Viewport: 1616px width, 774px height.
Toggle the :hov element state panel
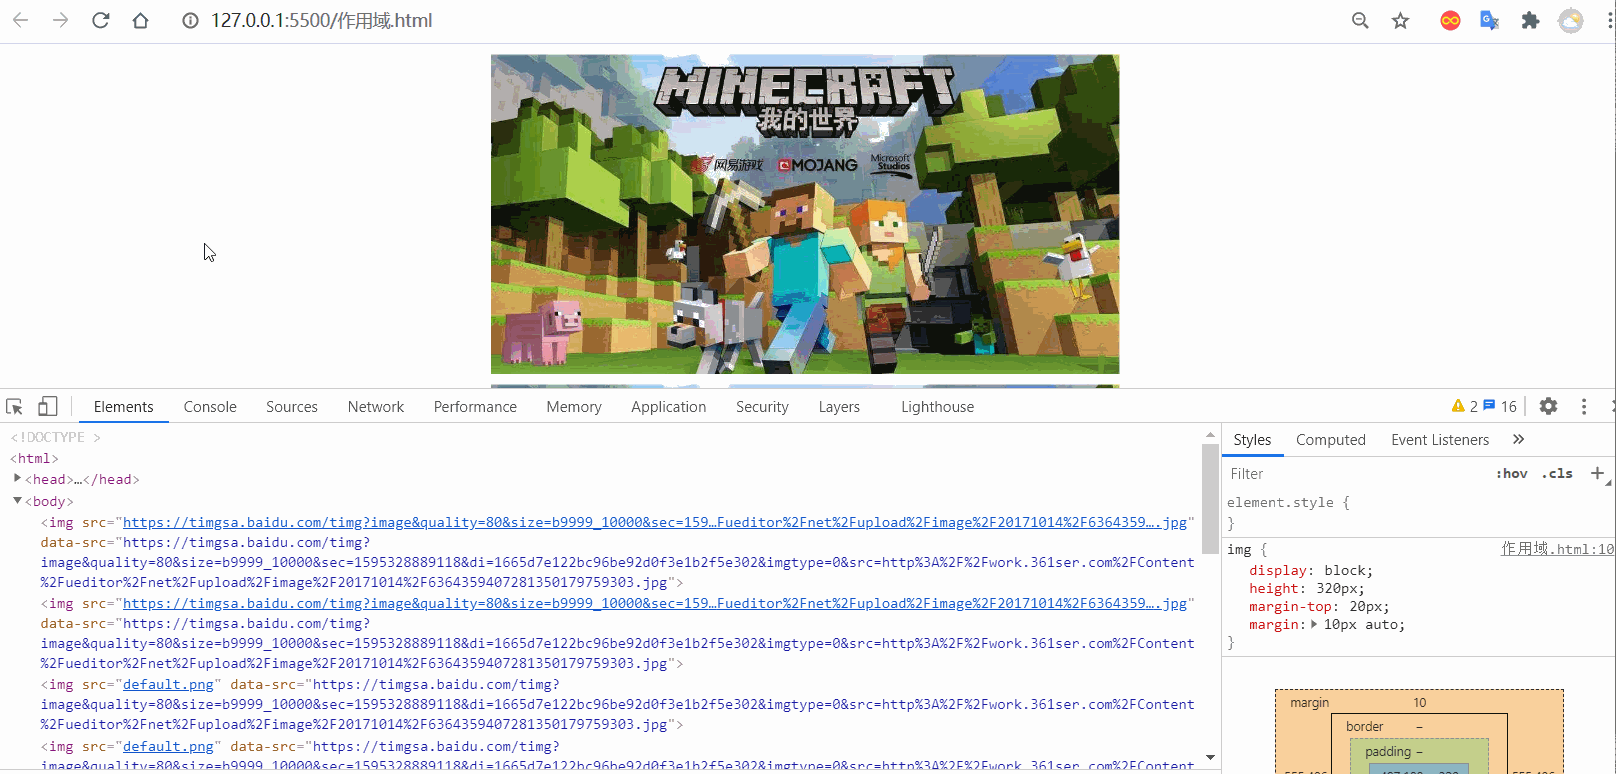tap(1511, 474)
